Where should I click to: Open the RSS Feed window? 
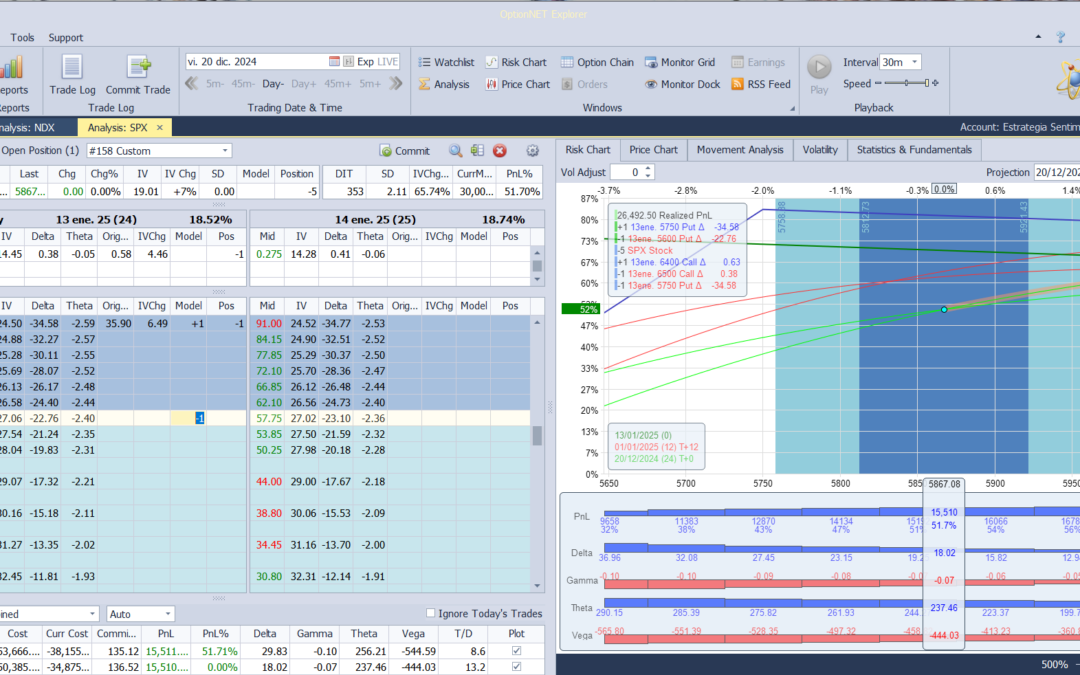pos(761,84)
